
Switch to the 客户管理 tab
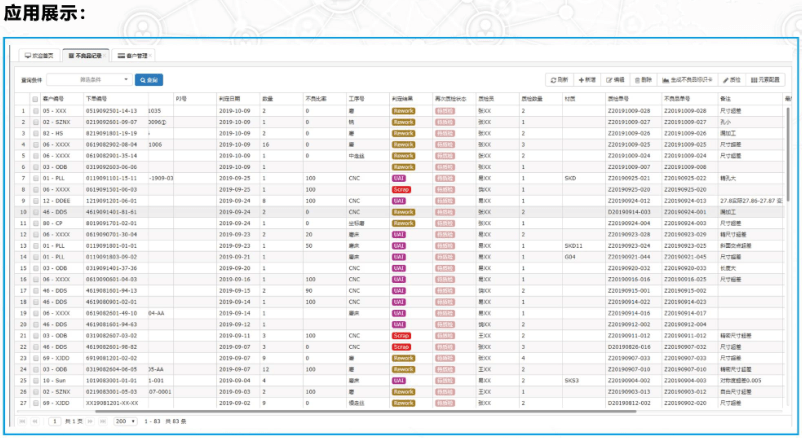click(x=132, y=55)
